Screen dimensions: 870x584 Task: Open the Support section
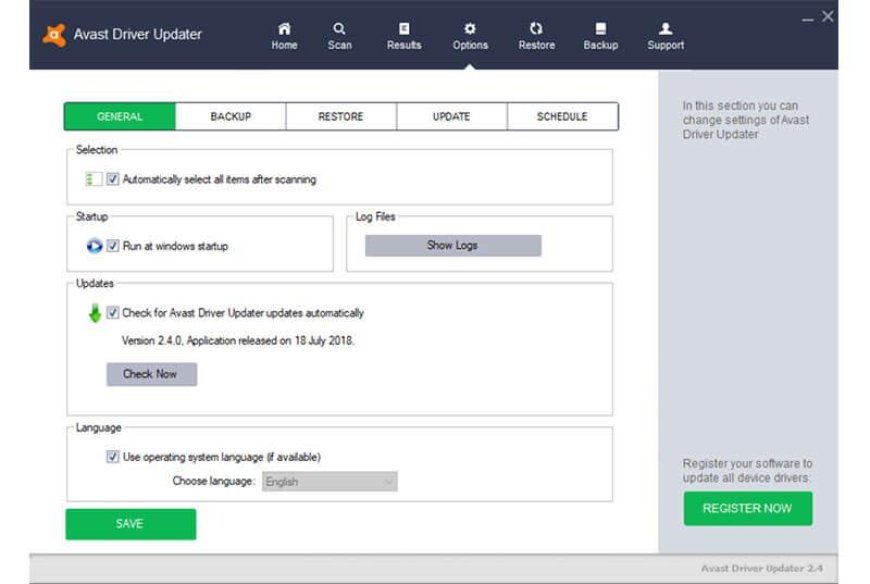[x=665, y=36]
